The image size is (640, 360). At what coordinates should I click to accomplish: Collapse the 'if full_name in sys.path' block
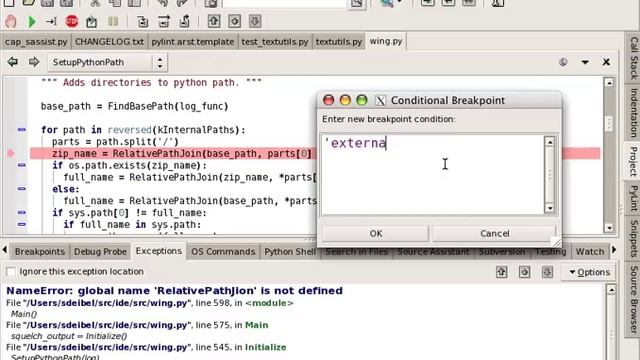pyautogui.click(x=22, y=224)
